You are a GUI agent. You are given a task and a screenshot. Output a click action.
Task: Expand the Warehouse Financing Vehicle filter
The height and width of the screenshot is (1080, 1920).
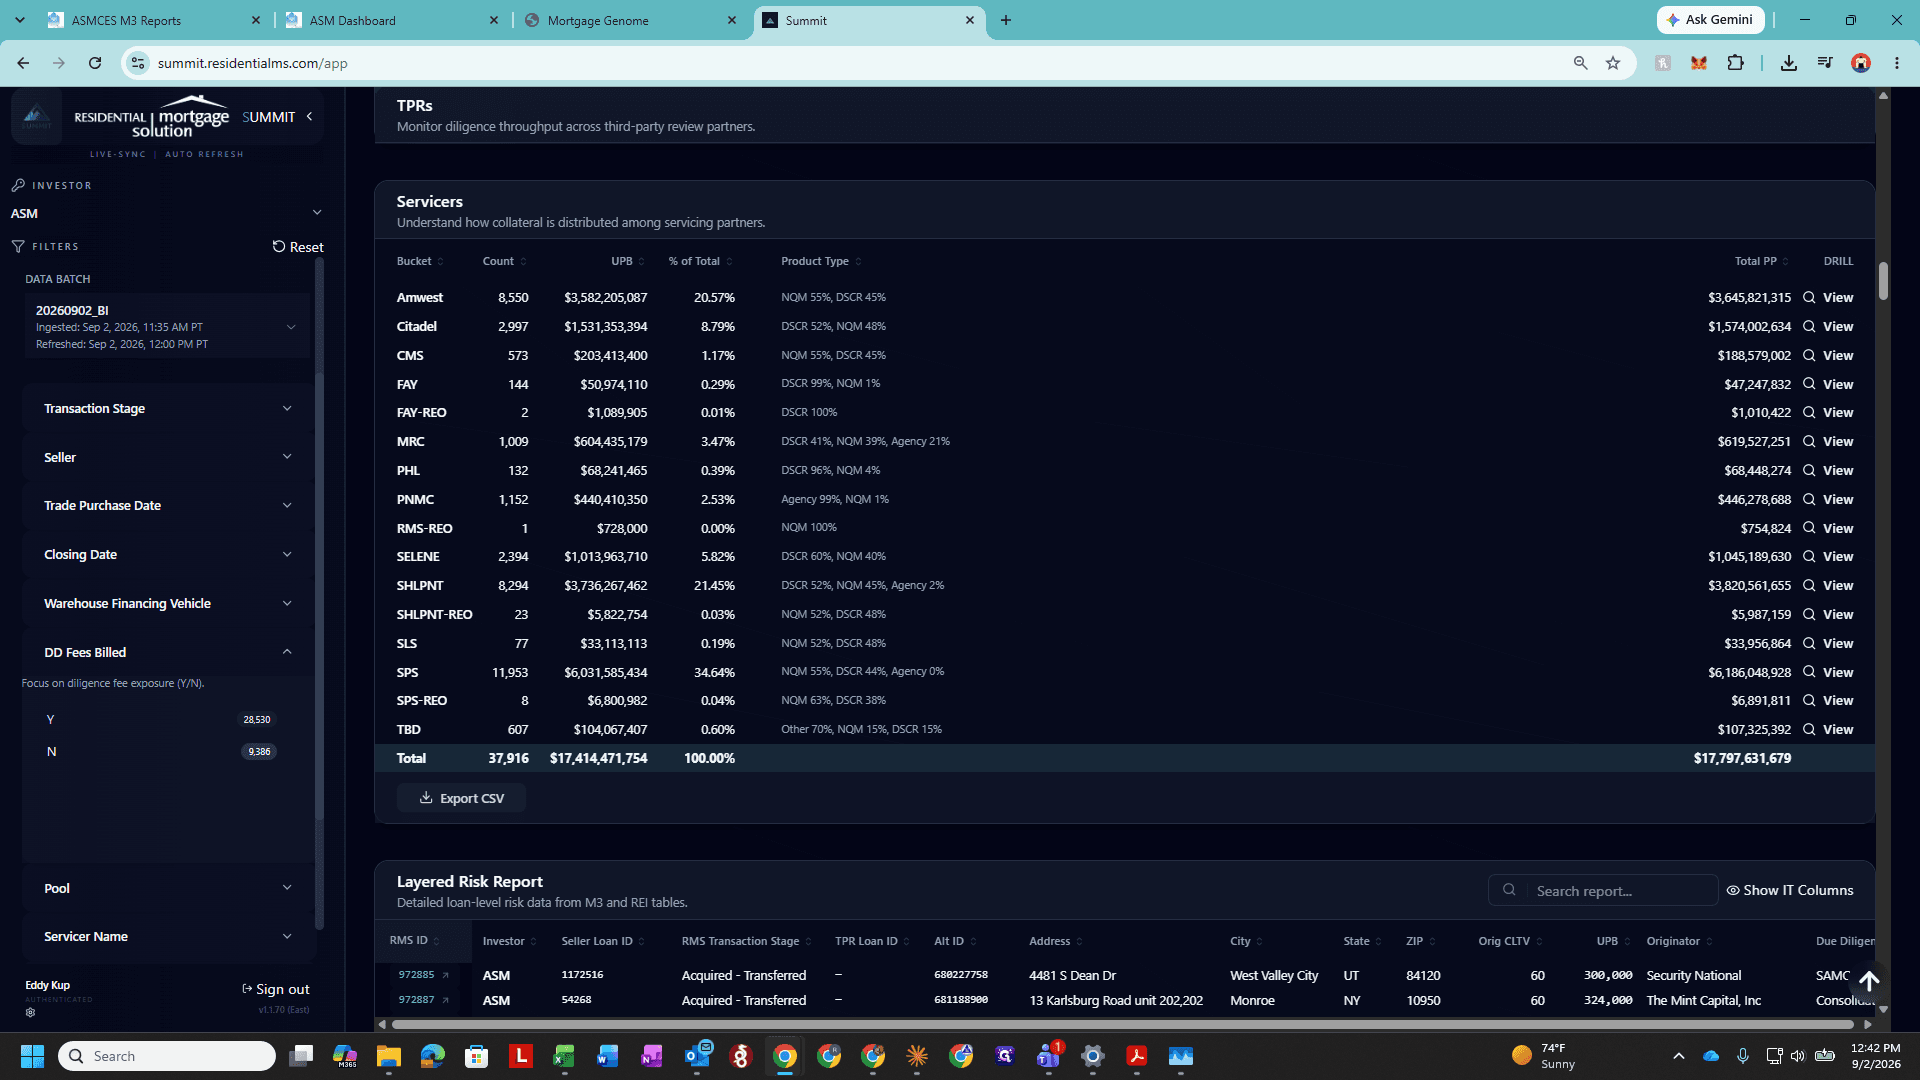[167, 604]
